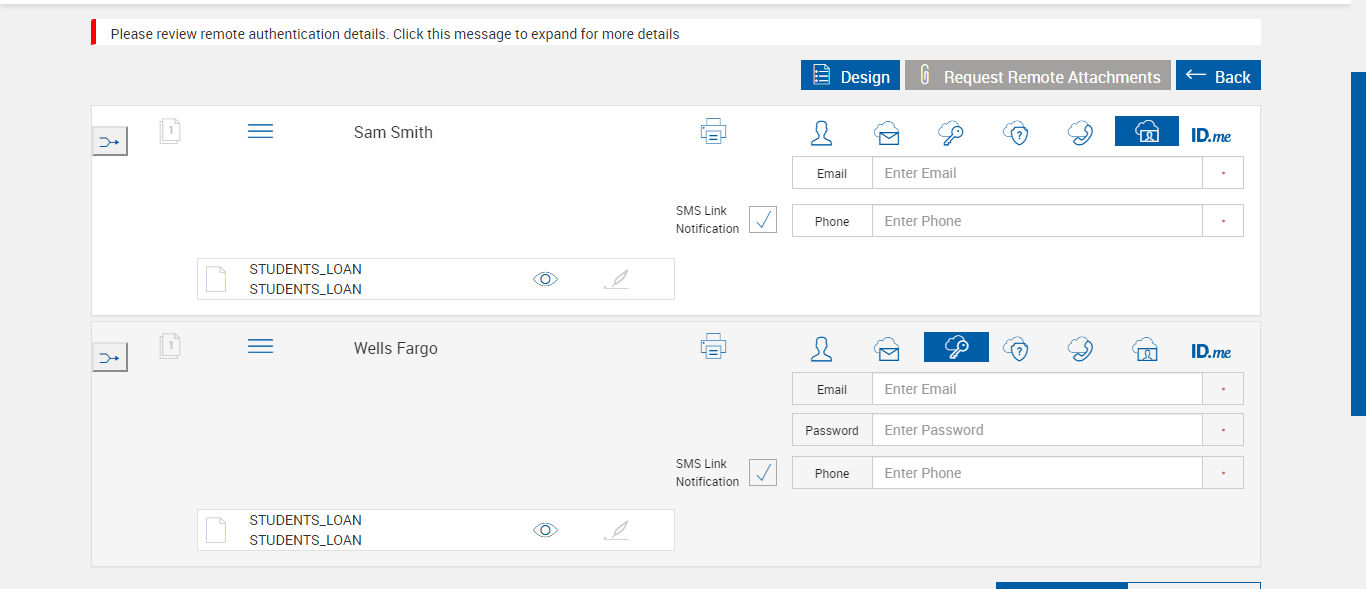The height and width of the screenshot is (589, 1366).
Task: Click Request Remote Attachments button
Action: click(1038, 76)
